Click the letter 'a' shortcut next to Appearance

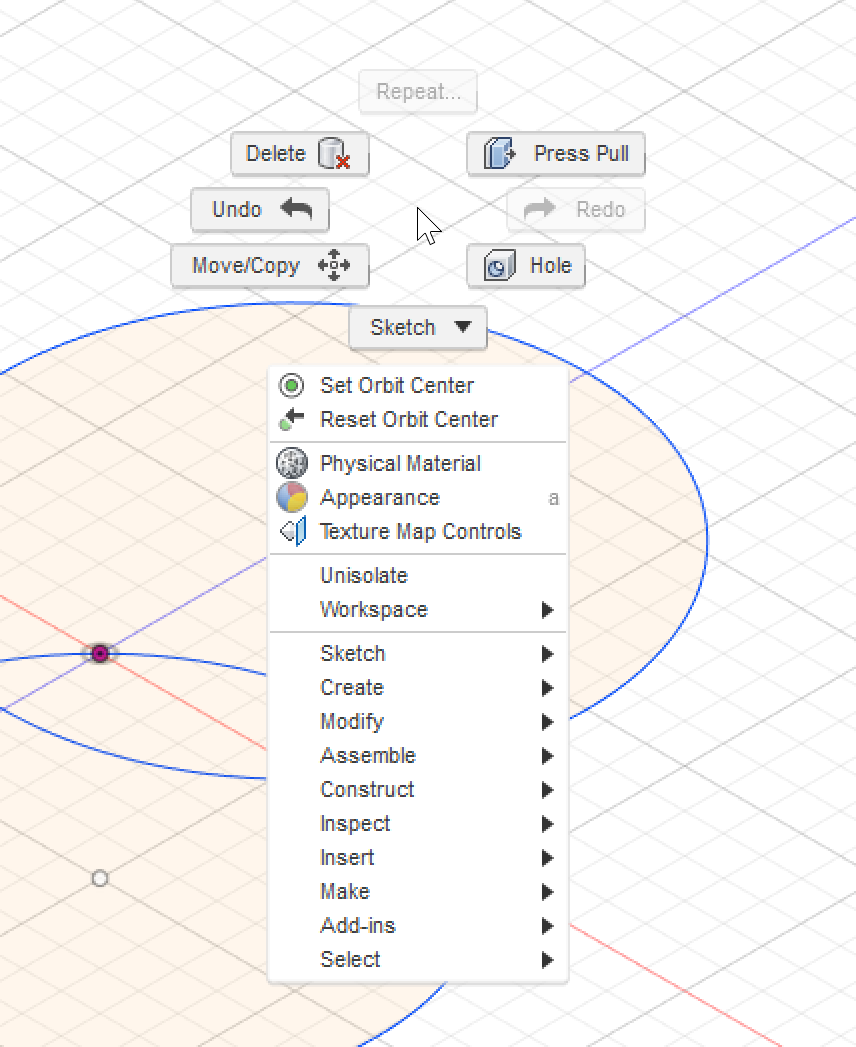click(x=554, y=498)
